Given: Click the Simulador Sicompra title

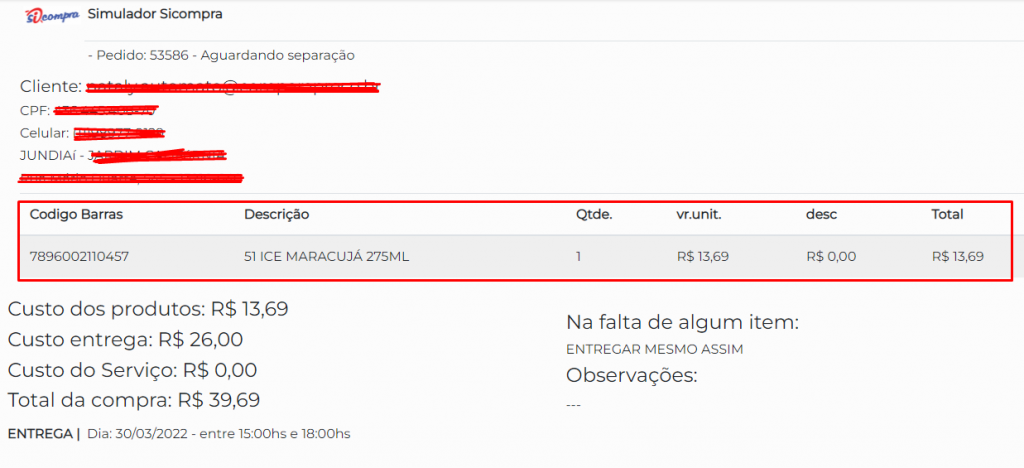Looking at the screenshot, I should coord(155,14).
